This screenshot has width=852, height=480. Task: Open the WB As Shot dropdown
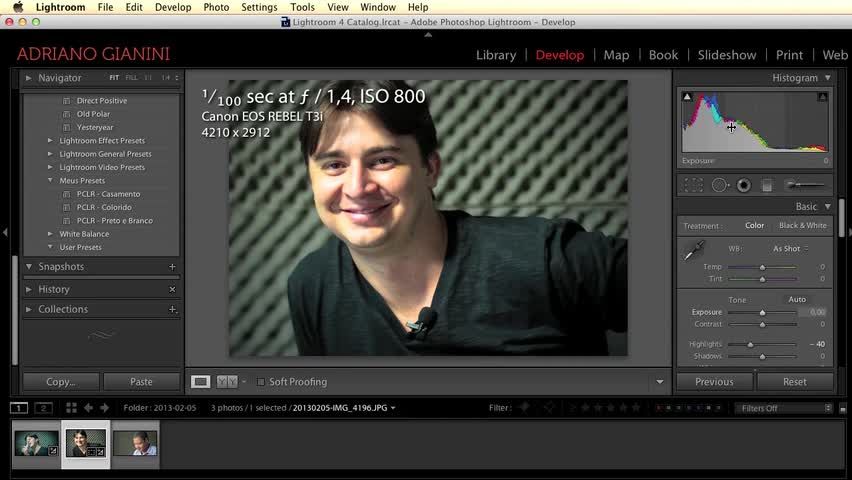(789, 249)
